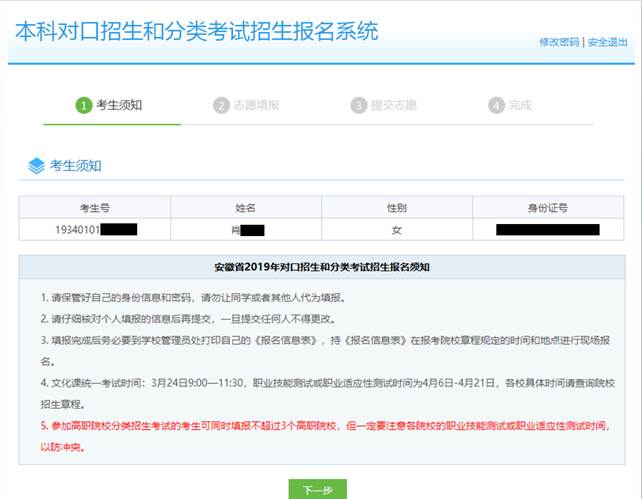The height and width of the screenshot is (499, 642).
Task: Click the page title 本科对口招生和分类考试招生报名系统
Action: tap(196, 31)
